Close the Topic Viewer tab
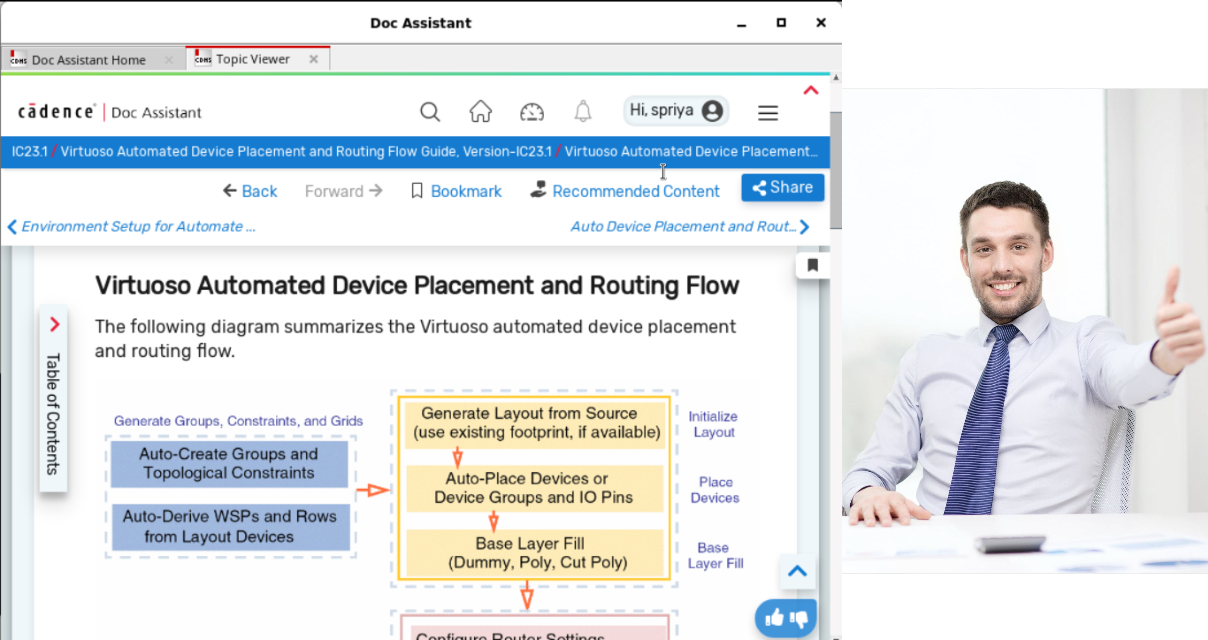The image size is (1208, 640). 316,58
